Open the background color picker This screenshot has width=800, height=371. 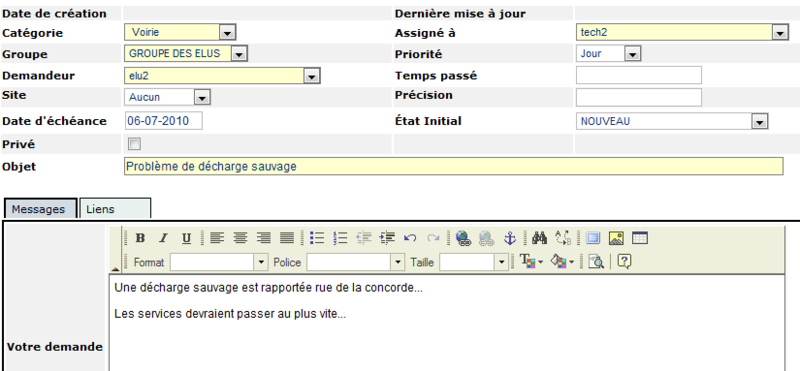pyautogui.click(x=562, y=262)
